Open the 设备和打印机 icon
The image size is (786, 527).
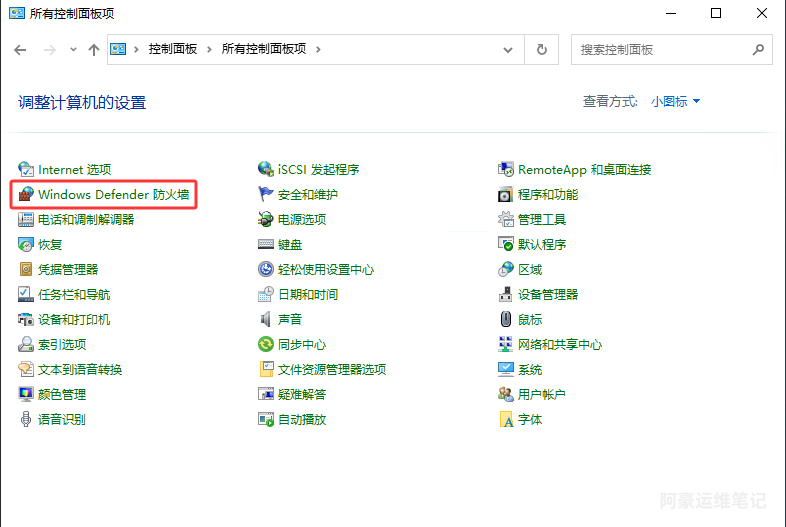point(26,319)
